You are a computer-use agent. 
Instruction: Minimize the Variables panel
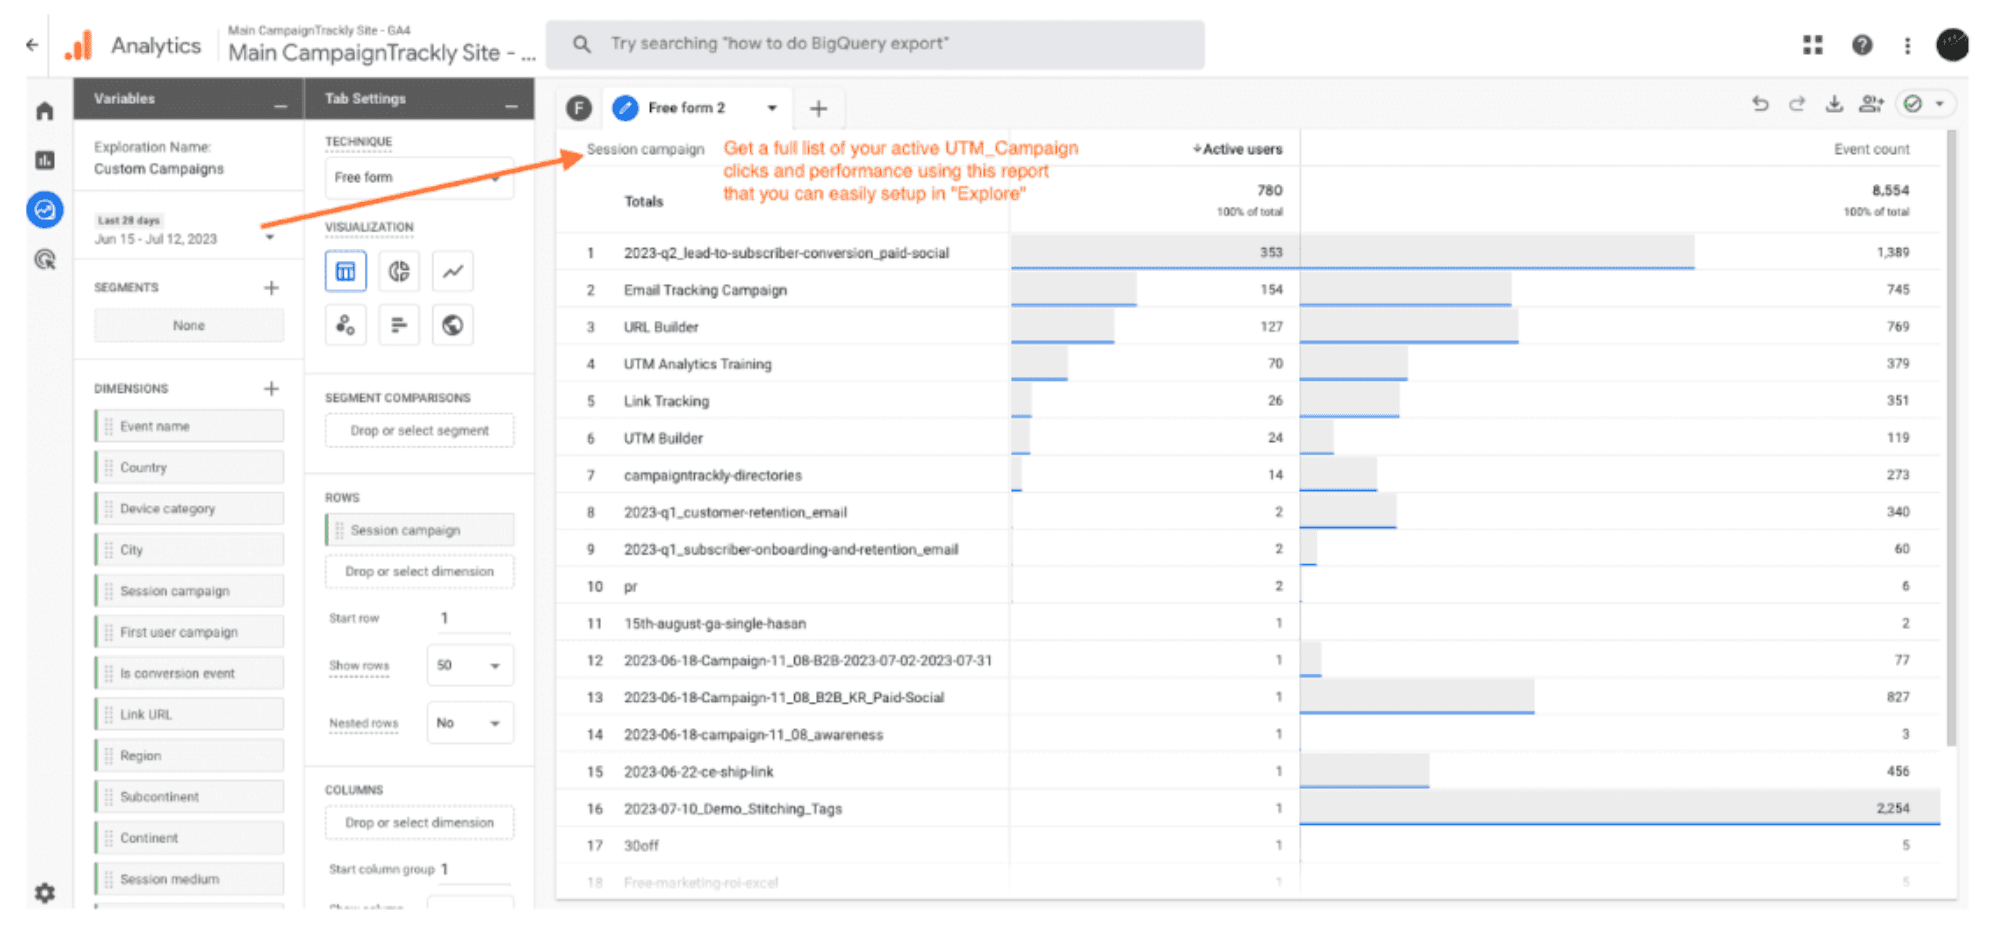[281, 103]
